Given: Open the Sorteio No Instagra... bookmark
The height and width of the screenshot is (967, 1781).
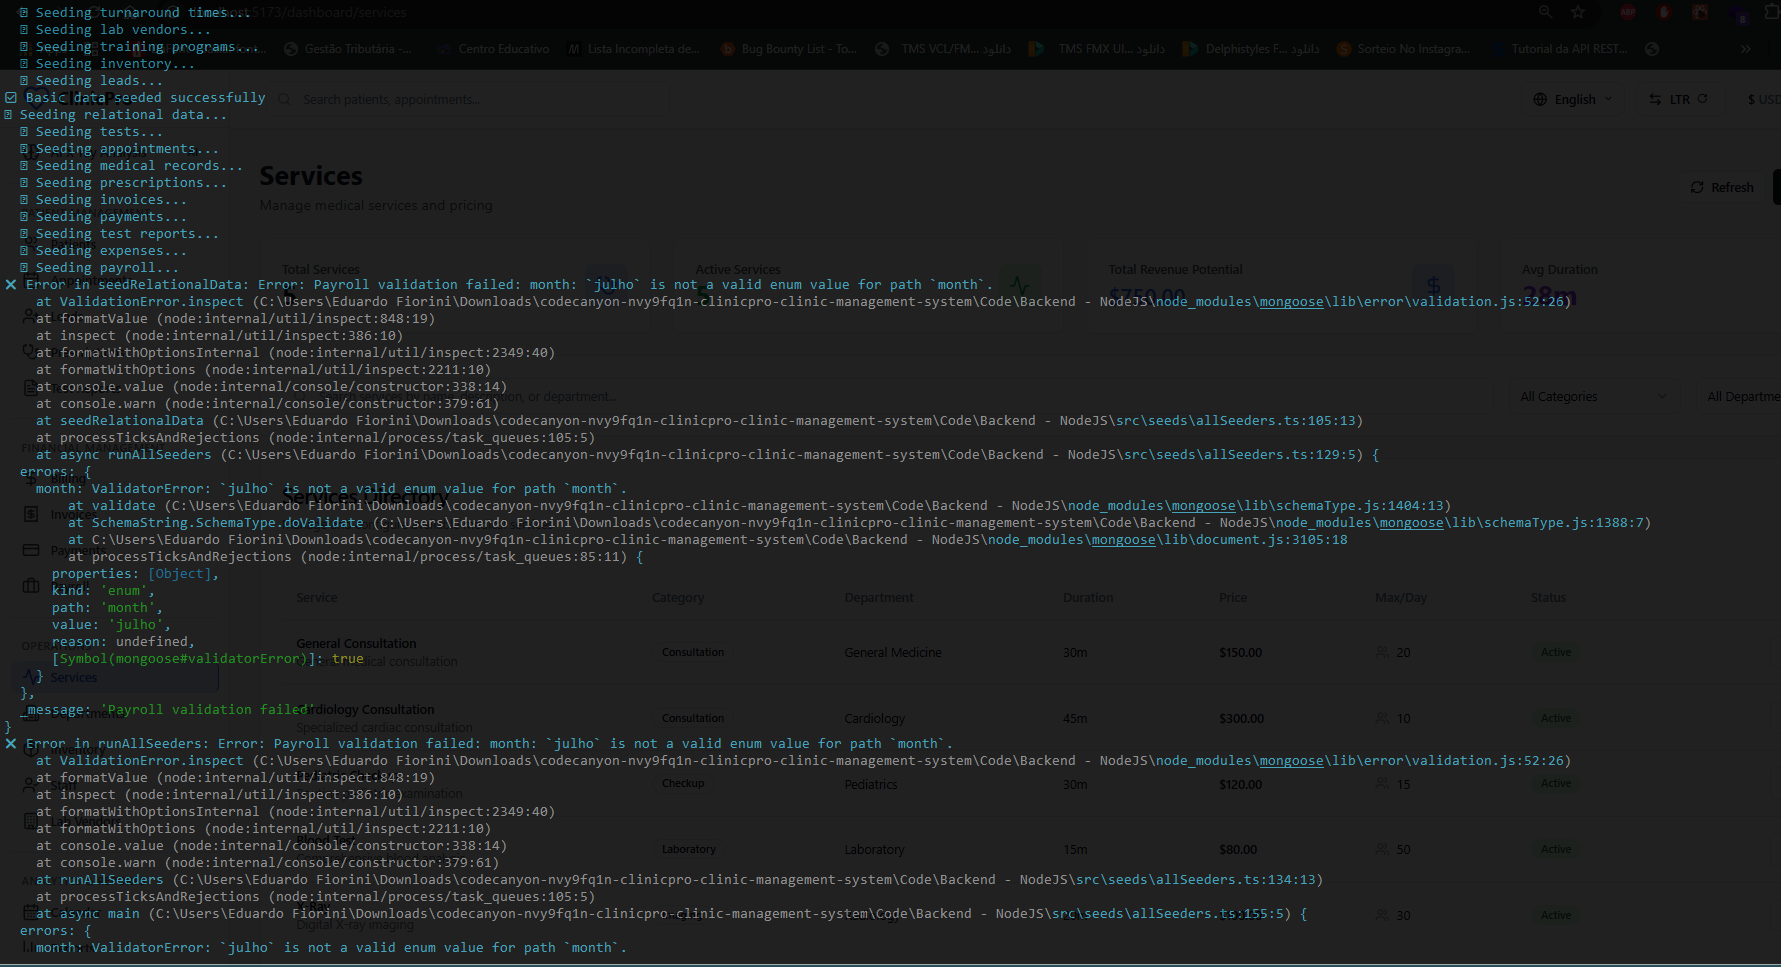Looking at the screenshot, I should tap(1404, 48).
